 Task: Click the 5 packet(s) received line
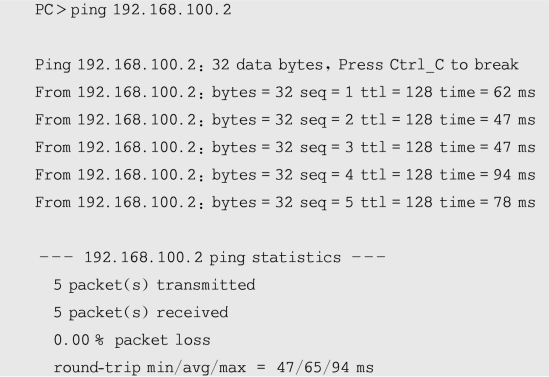coord(141,313)
